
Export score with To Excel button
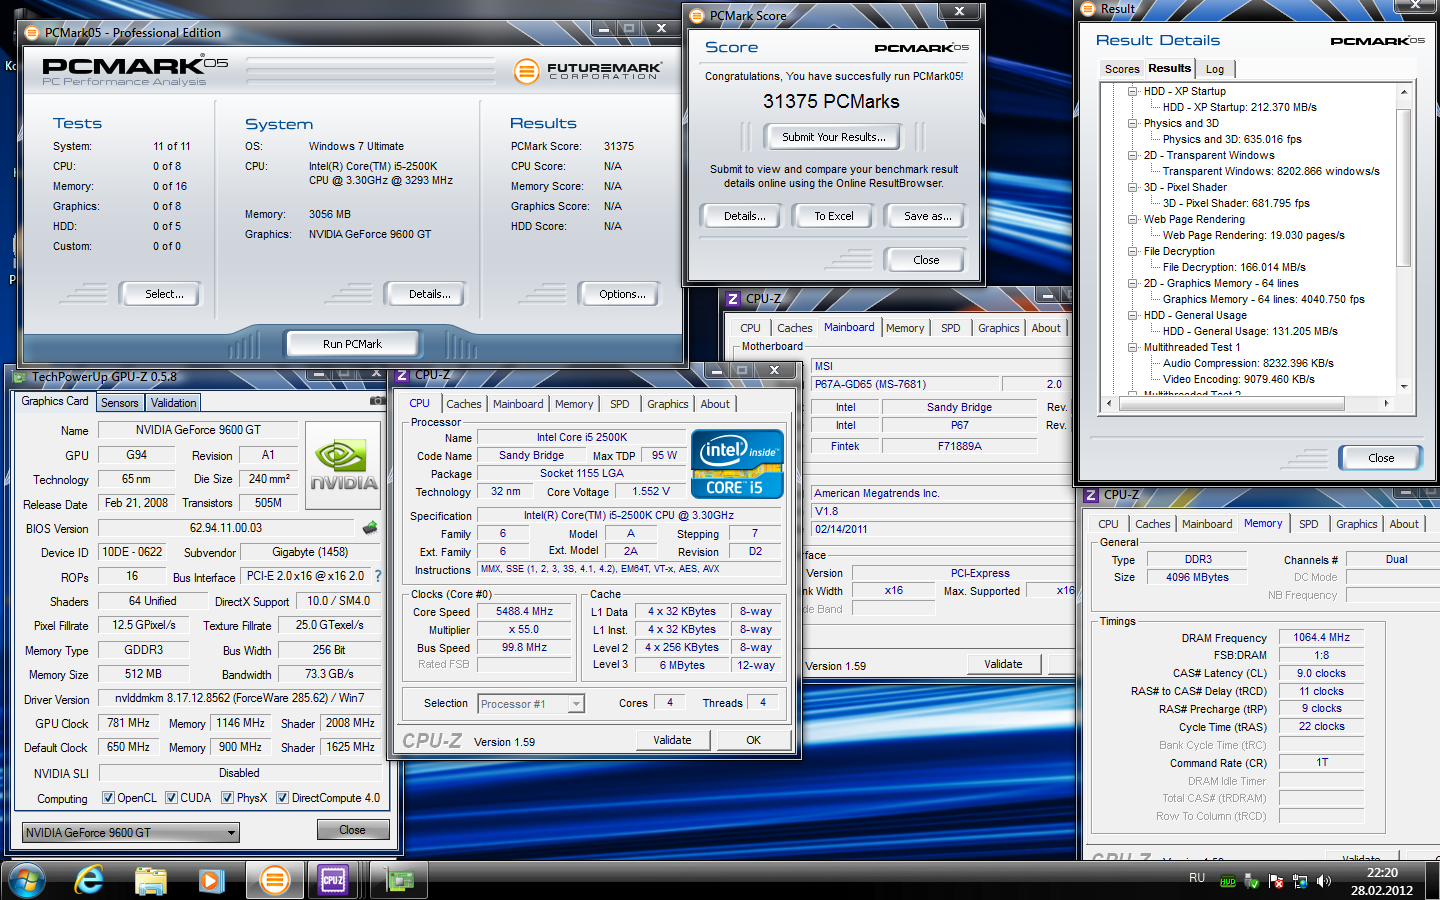834,216
